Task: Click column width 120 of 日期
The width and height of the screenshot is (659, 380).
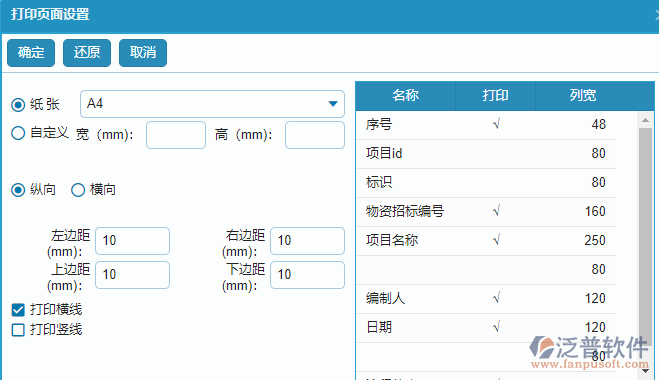Action: click(x=595, y=327)
